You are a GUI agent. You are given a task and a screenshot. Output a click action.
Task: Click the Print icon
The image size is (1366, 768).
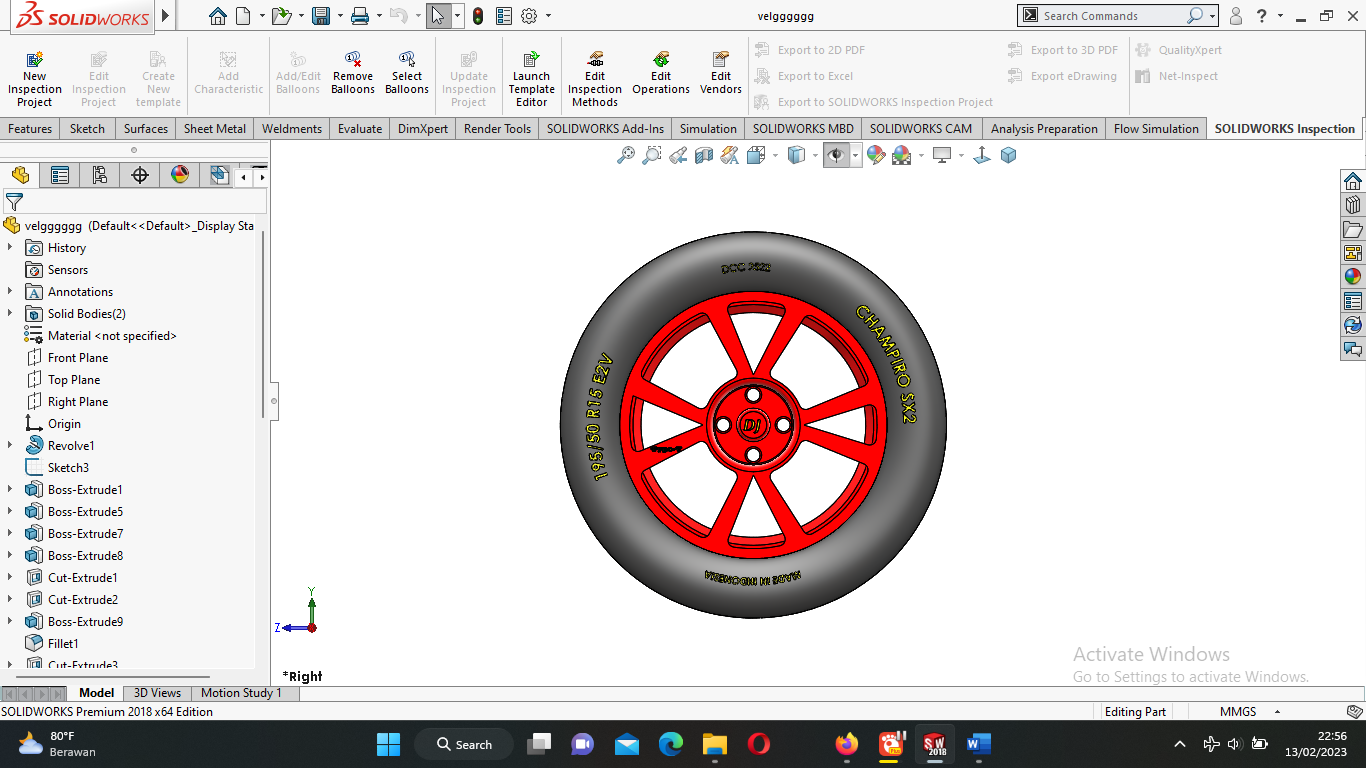[x=360, y=16]
